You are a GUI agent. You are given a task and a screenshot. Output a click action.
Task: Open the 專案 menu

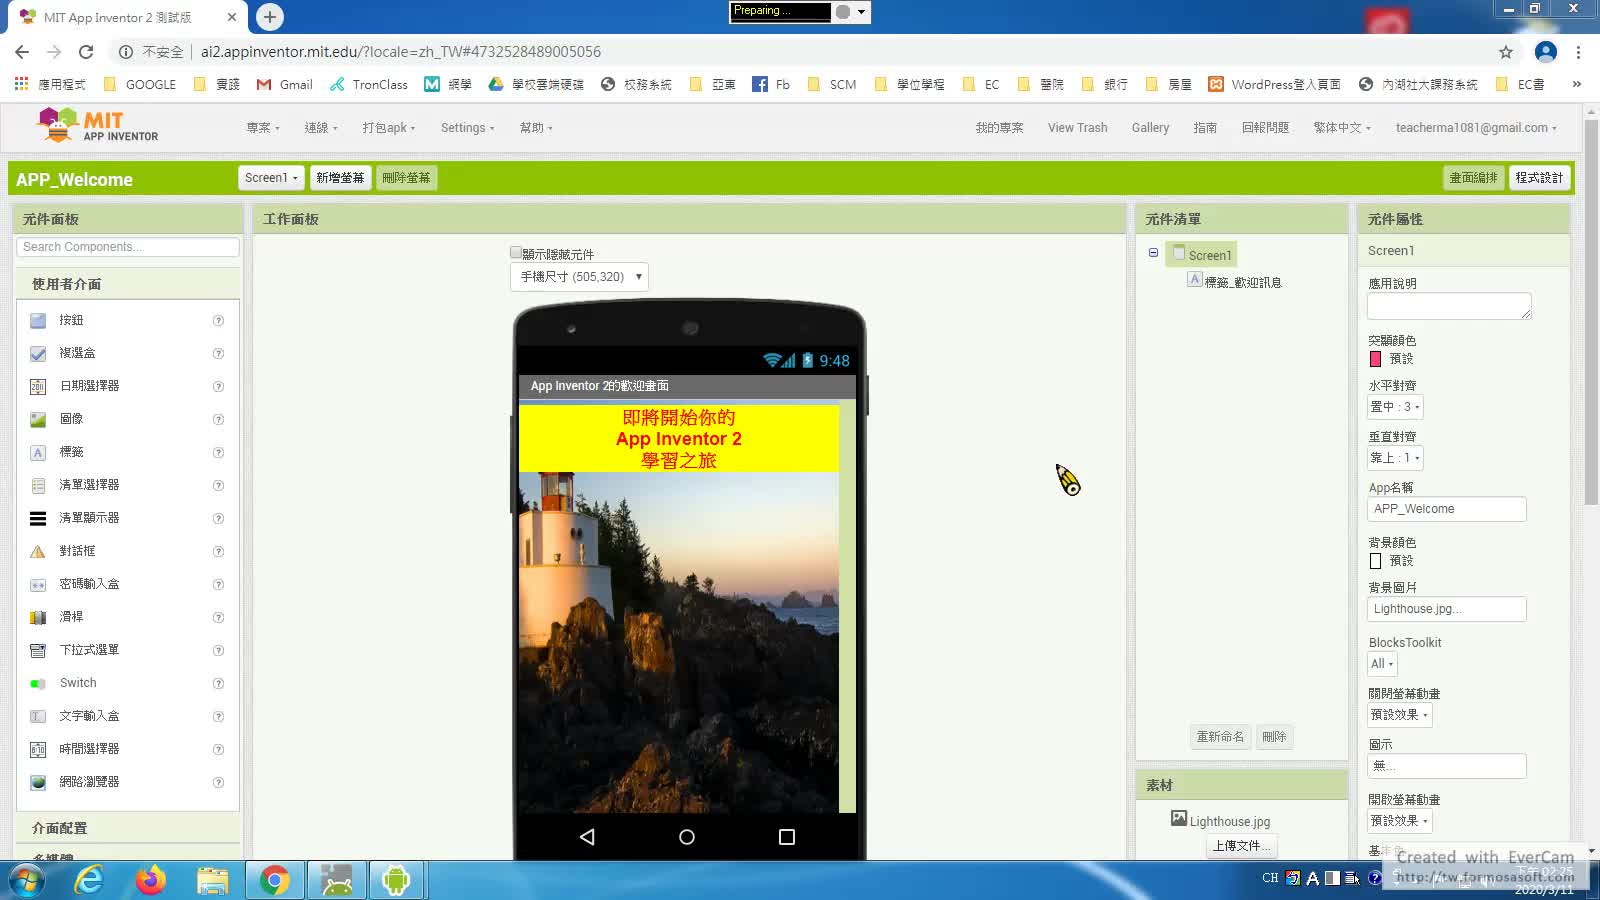[x=263, y=128]
